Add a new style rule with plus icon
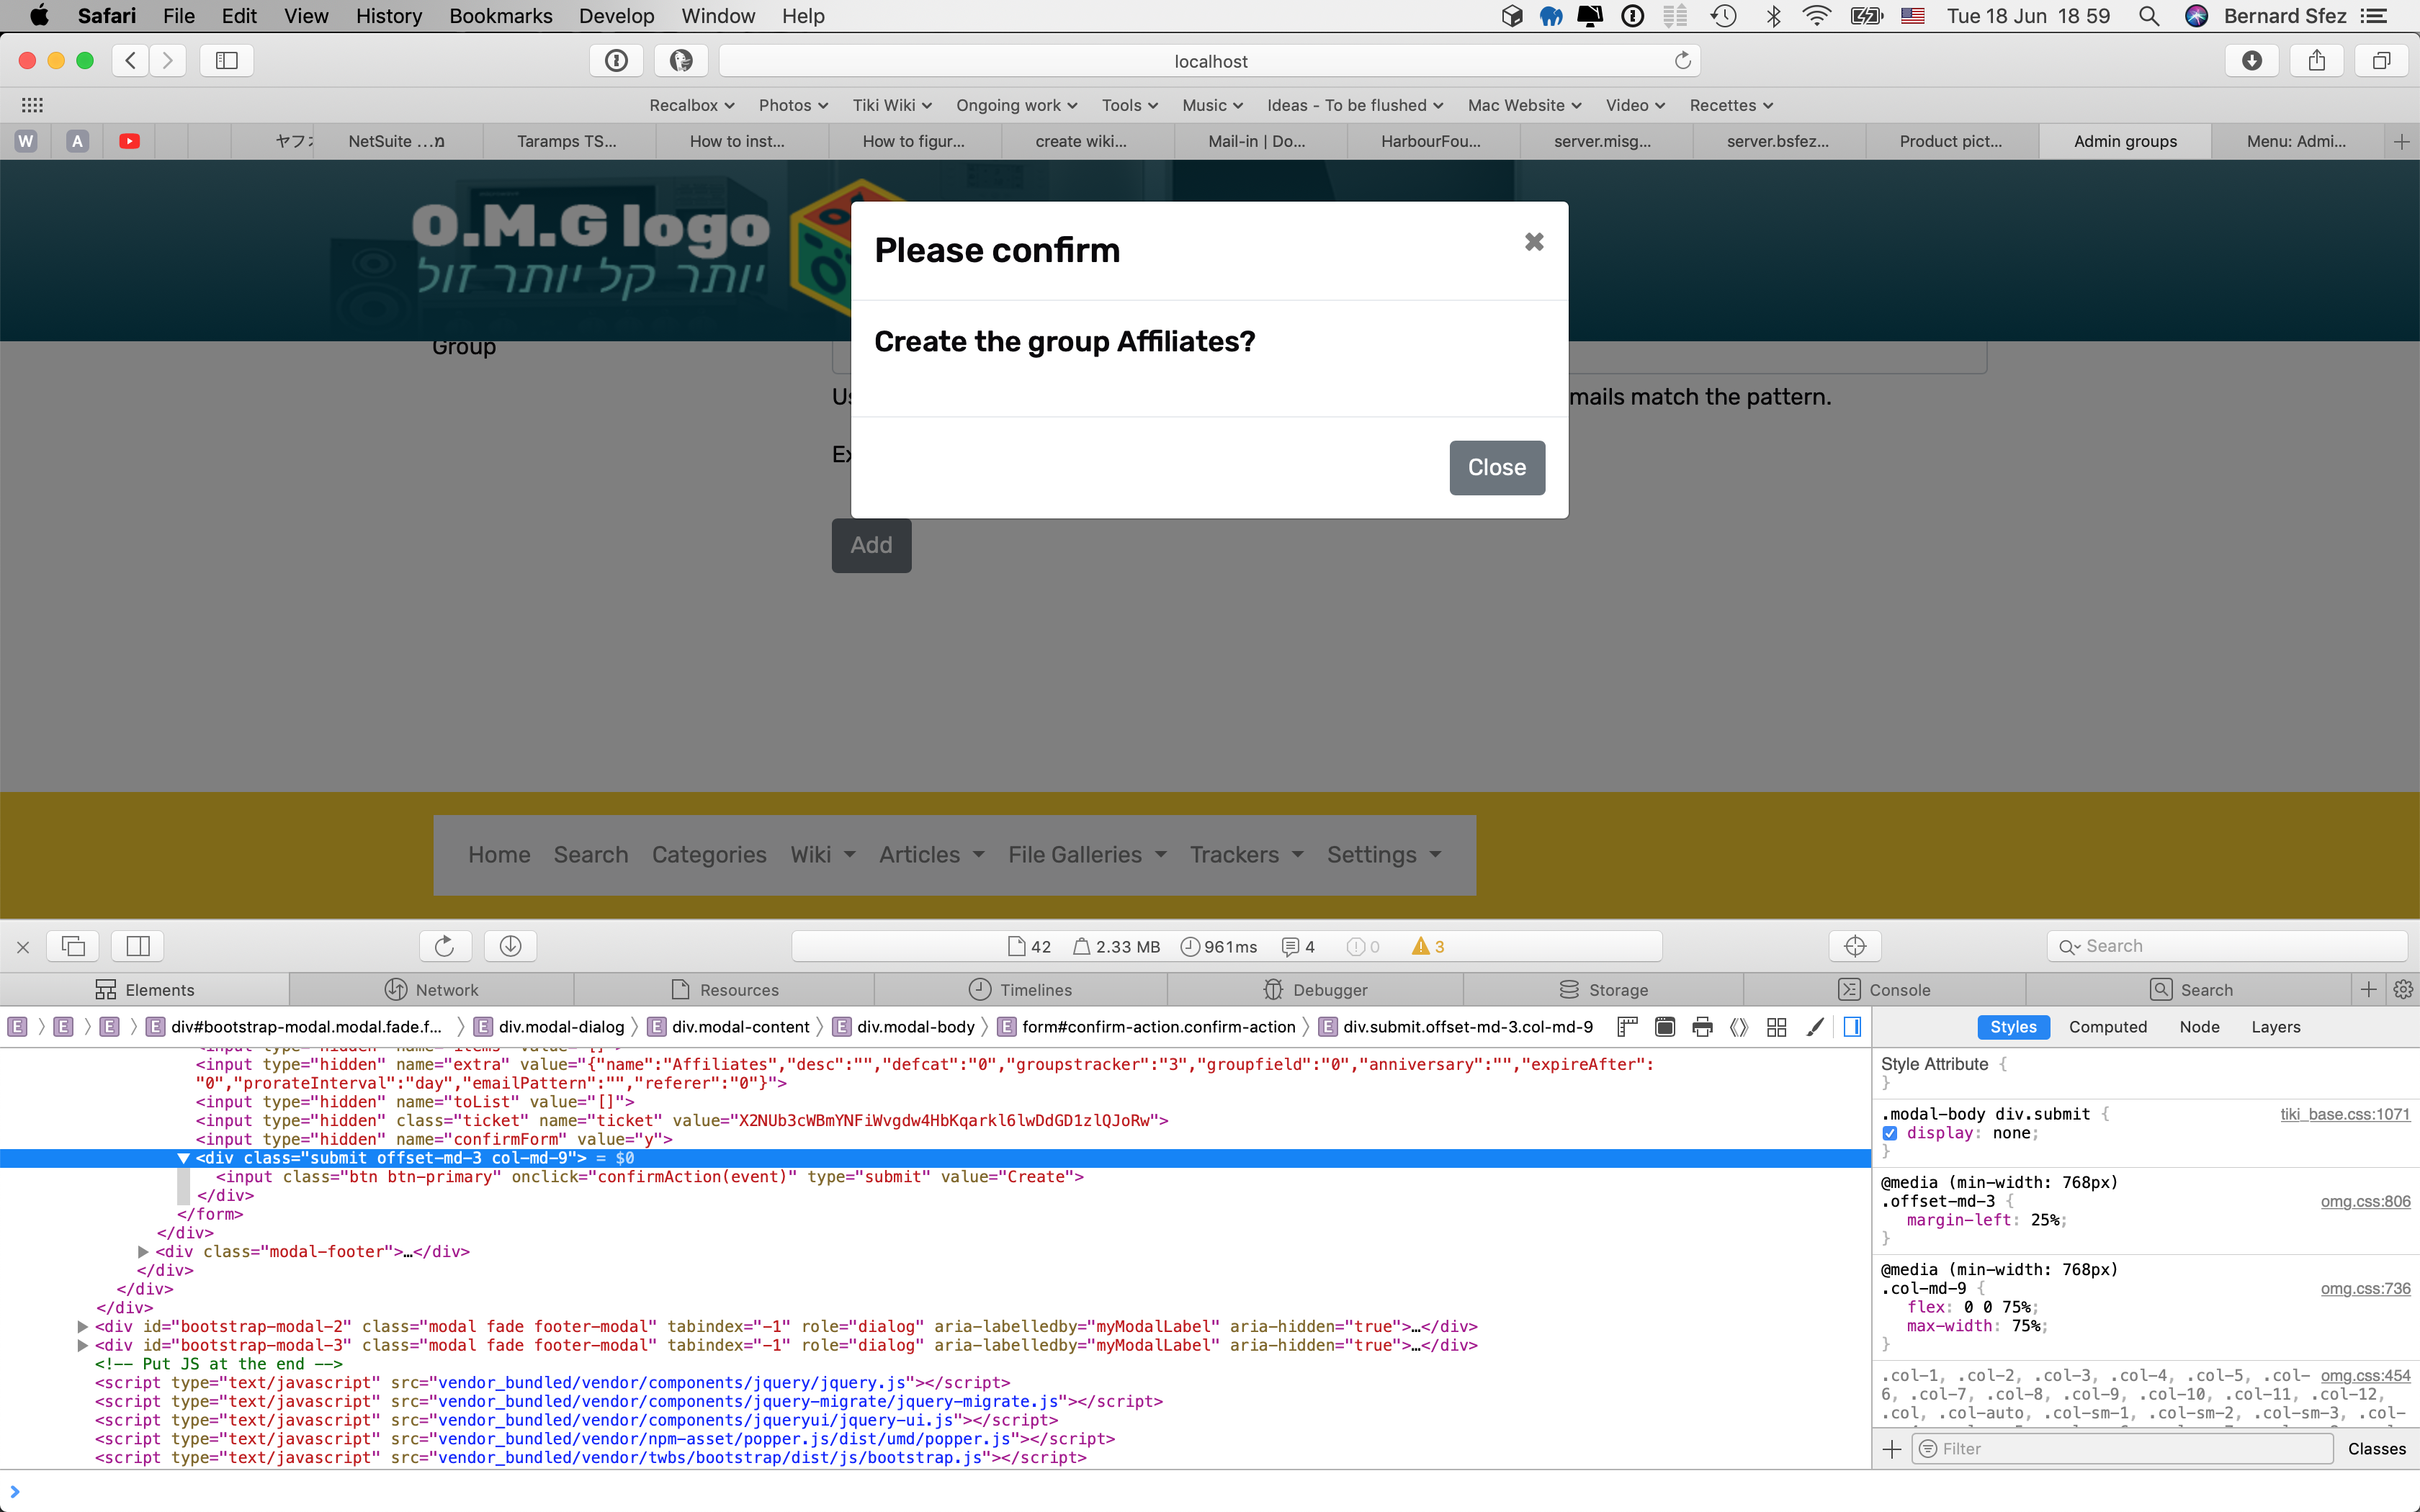Image resolution: width=2420 pixels, height=1512 pixels. pos(1892,1449)
